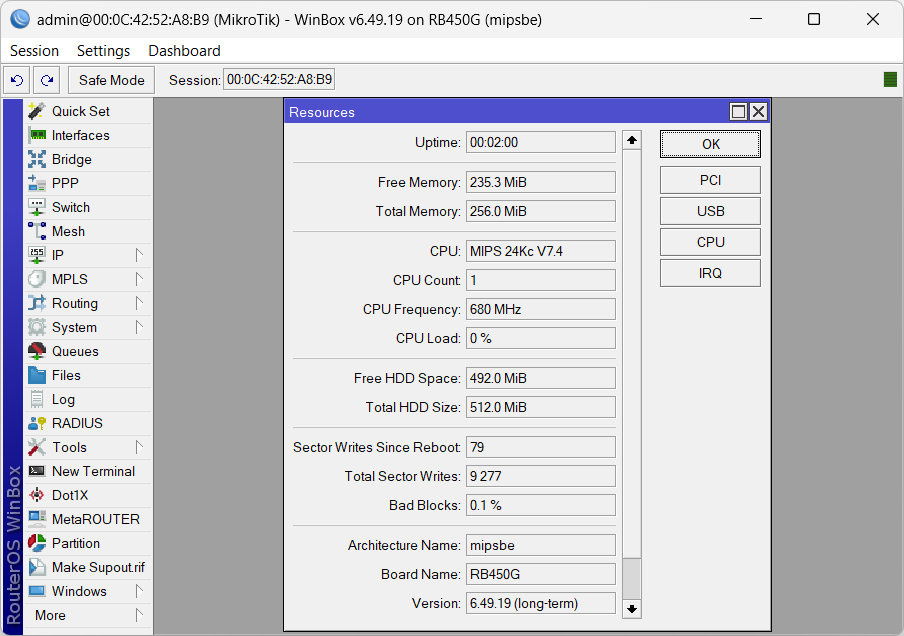Click the scrollbar up arrow
The width and height of the screenshot is (904, 636).
pyautogui.click(x=632, y=140)
